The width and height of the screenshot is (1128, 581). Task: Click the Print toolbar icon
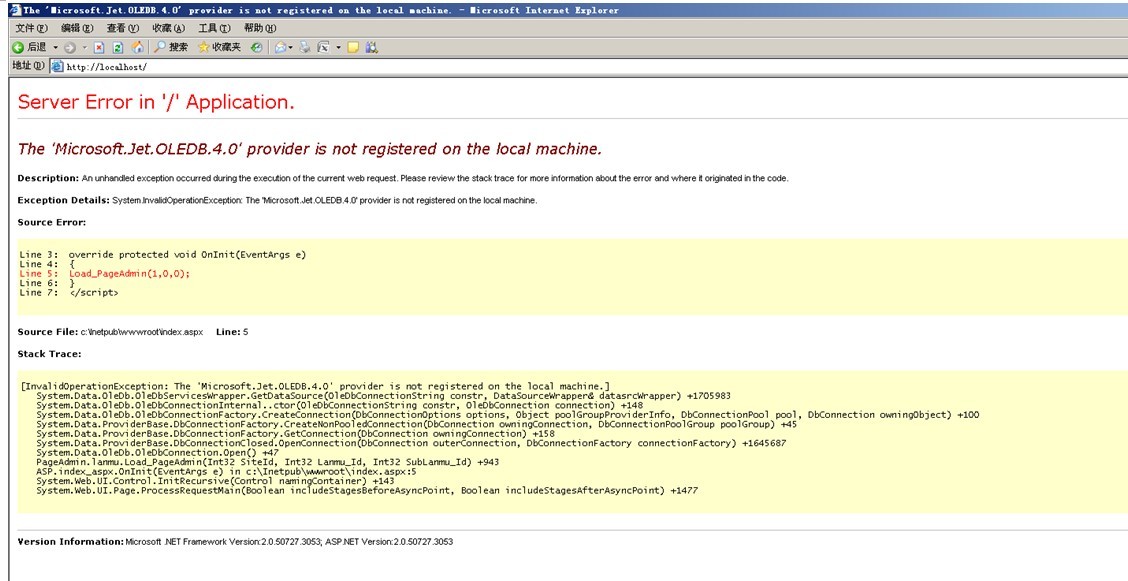click(x=305, y=47)
